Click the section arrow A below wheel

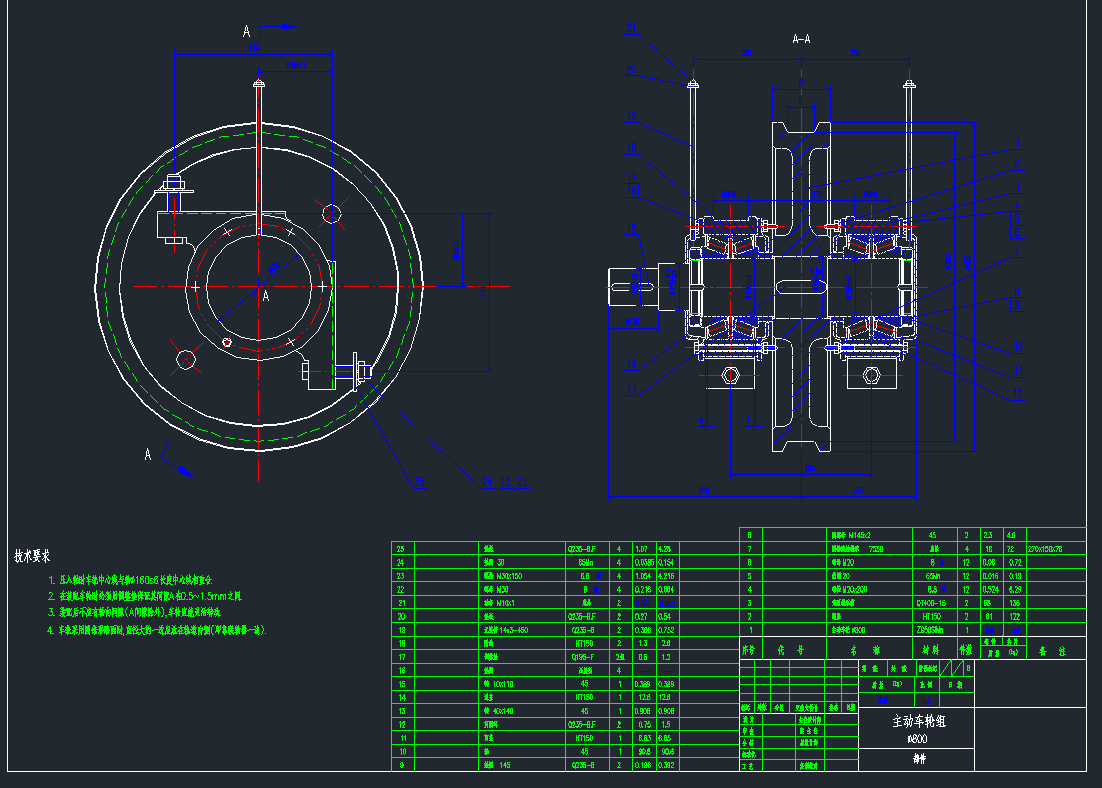149,455
